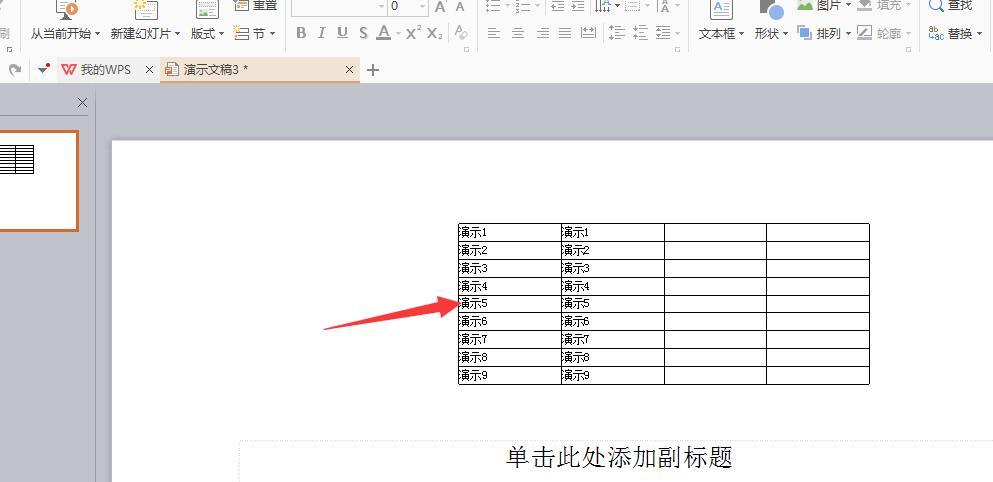Image resolution: width=993 pixels, height=482 pixels.
Task: Click the align text box icon
Action: (x=632, y=6)
